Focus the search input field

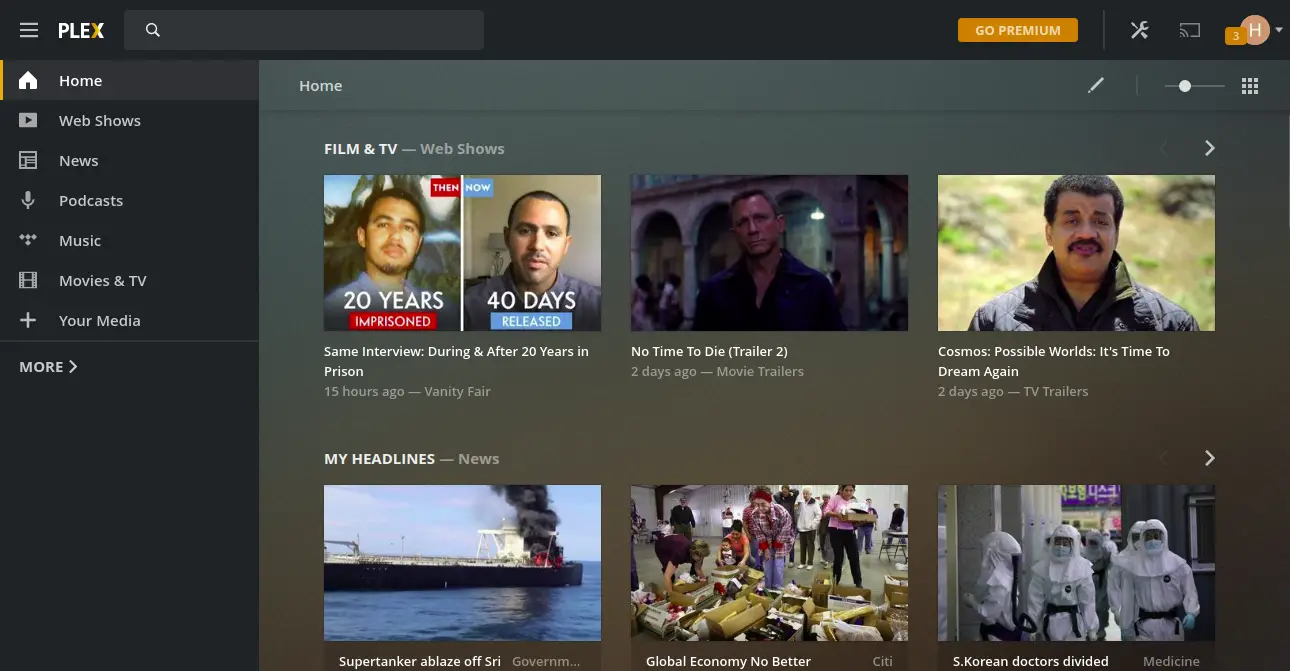click(x=304, y=30)
